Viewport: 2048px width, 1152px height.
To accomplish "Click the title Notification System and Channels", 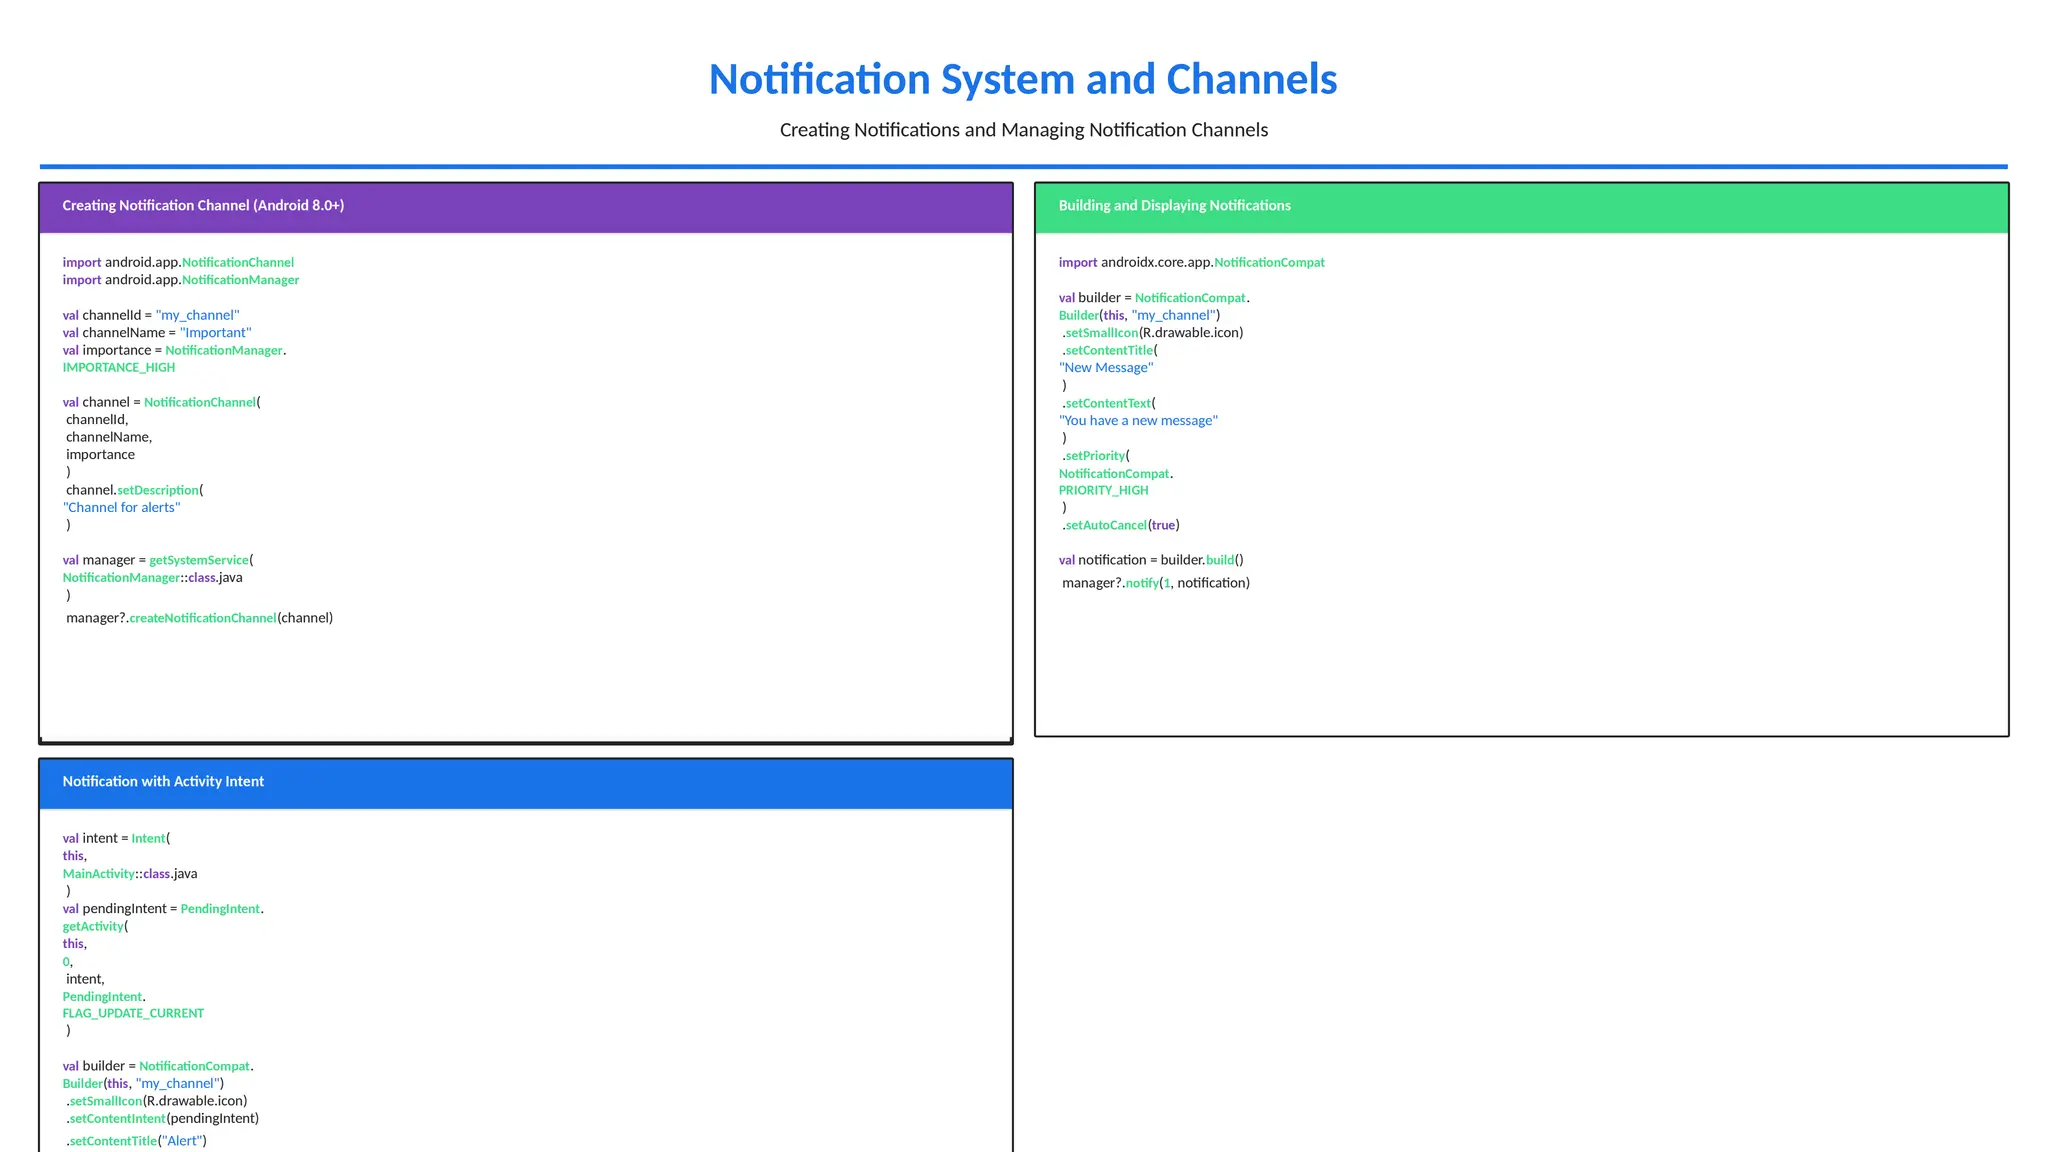I will click(1023, 80).
